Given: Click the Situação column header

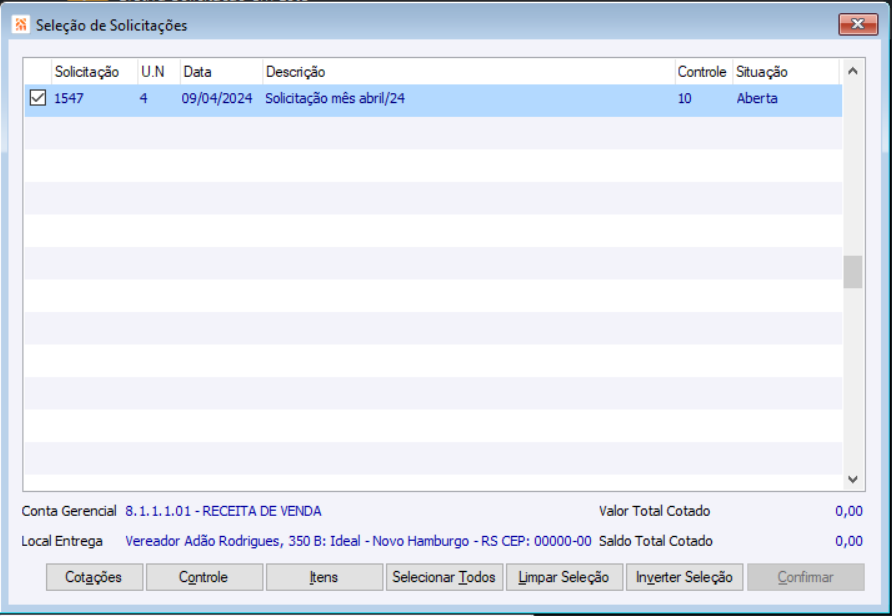Looking at the screenshot, I should 785,72.
